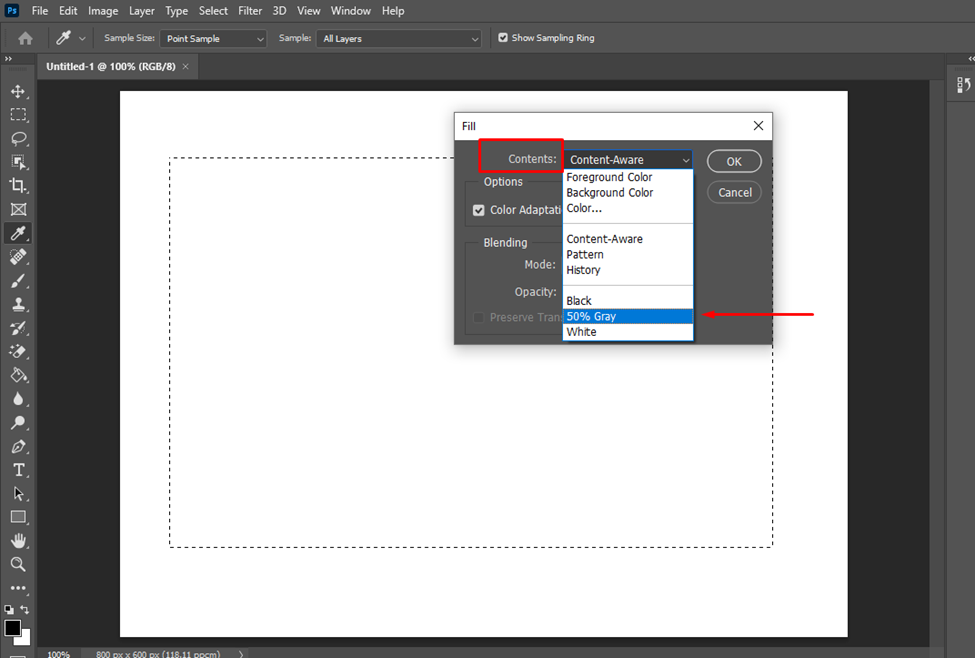Screen dimensions: 975x658
Task: Select the Blur tool
Action: (x=18, y=399)
